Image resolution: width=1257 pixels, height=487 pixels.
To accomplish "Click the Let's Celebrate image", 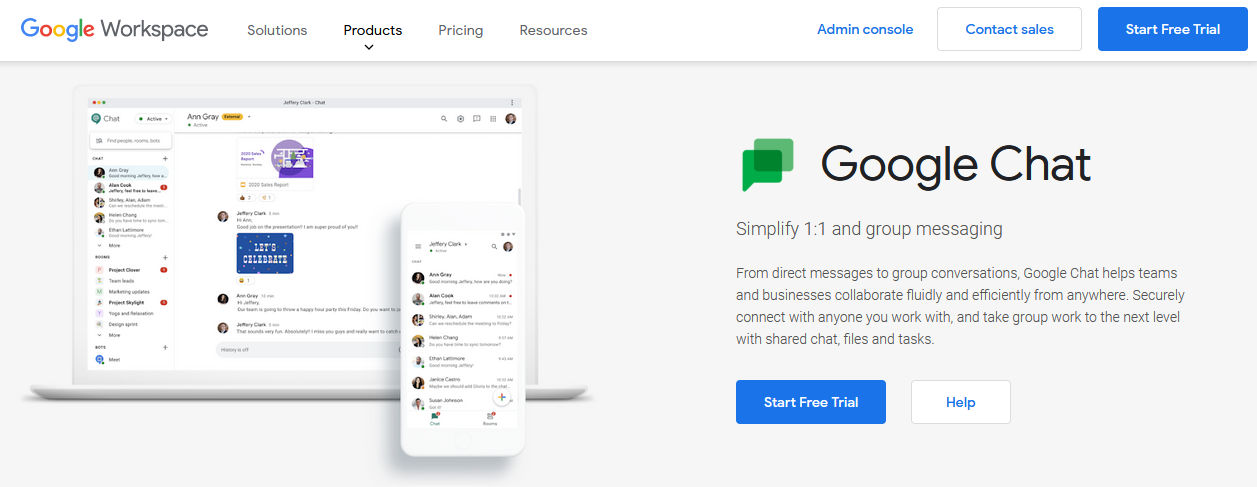I will tap(265, 253).
